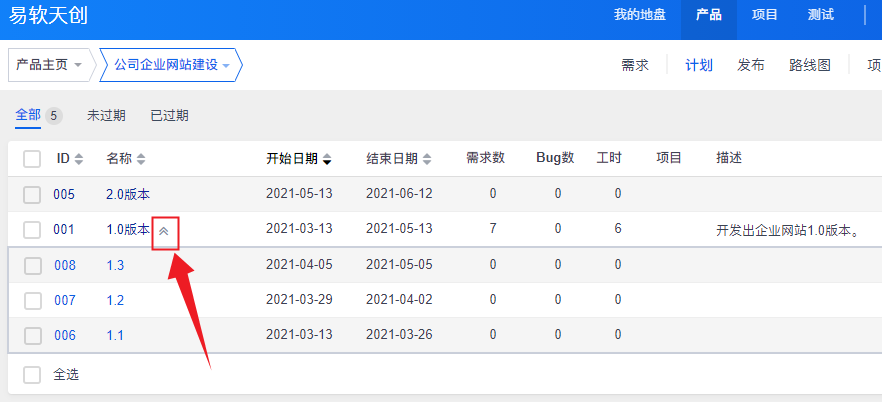This screenshot has height=402, width=882.
Task: Click the badge count 5
Action: click(x=54, y=115)
